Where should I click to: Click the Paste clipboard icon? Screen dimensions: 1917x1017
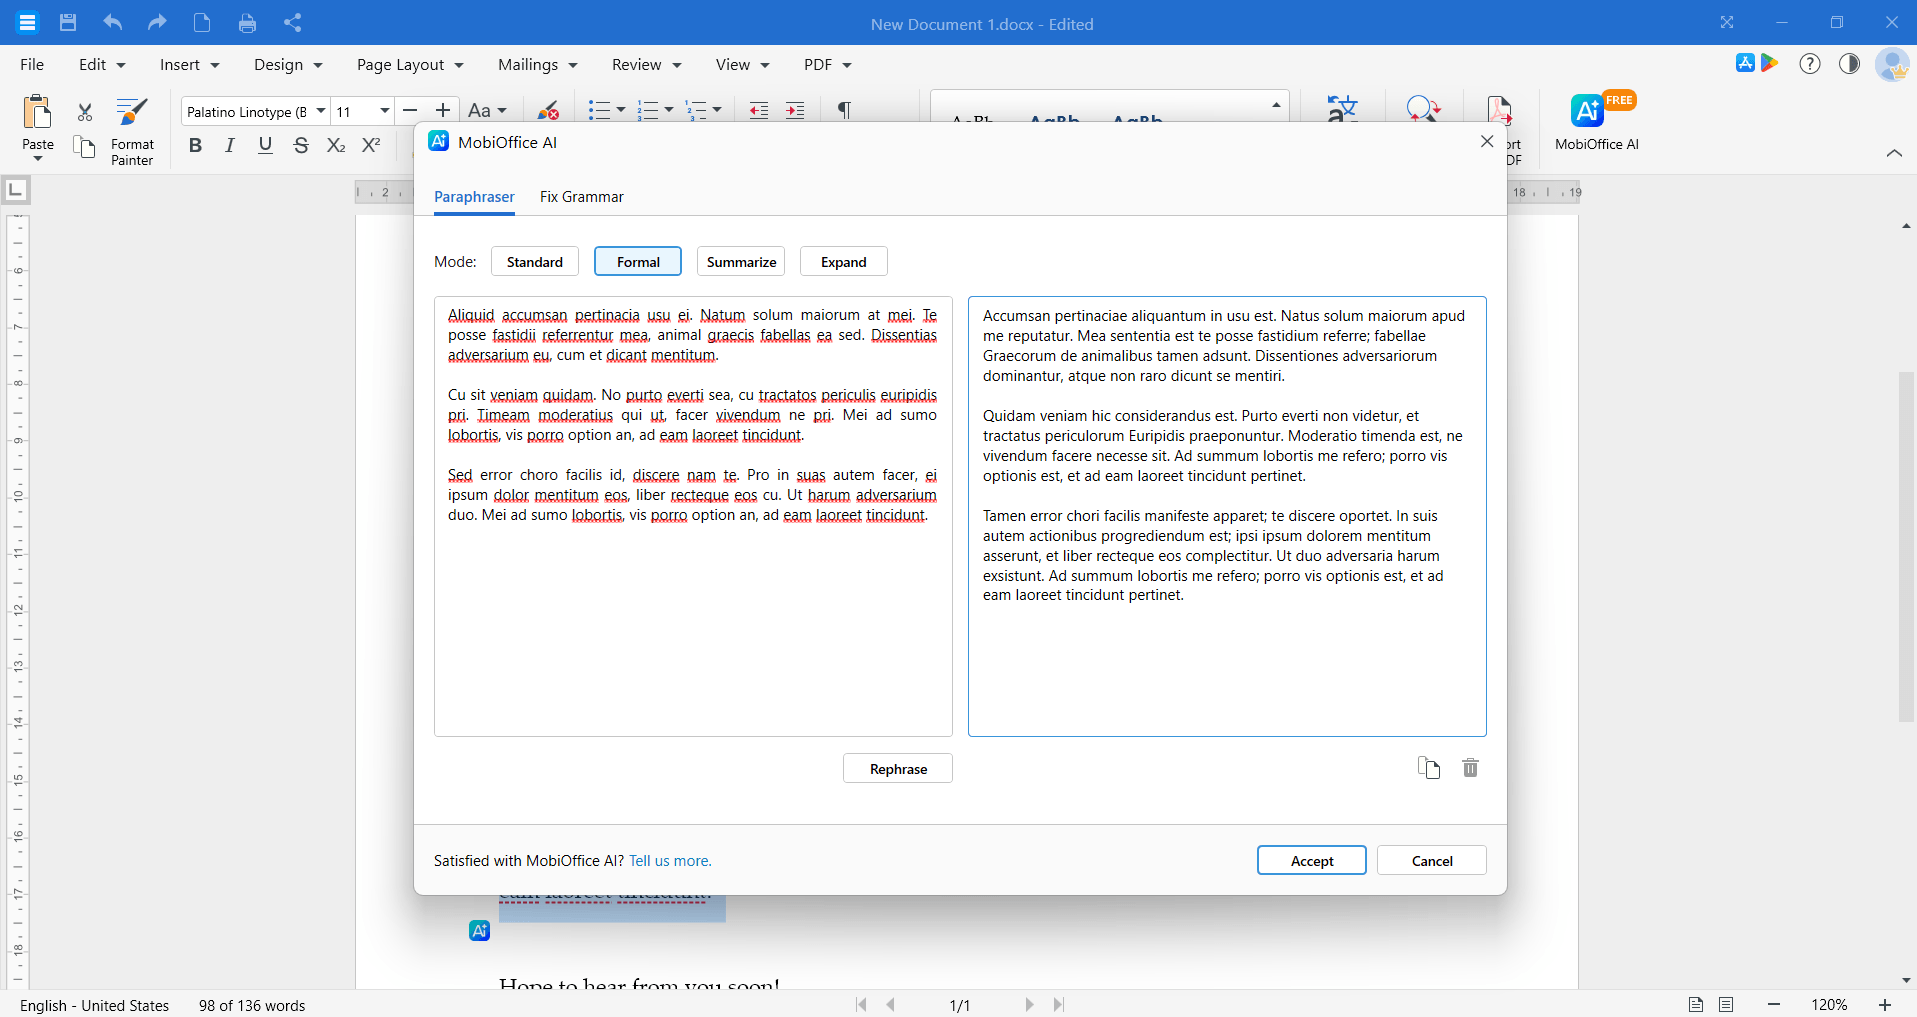[x=37, y=112]
